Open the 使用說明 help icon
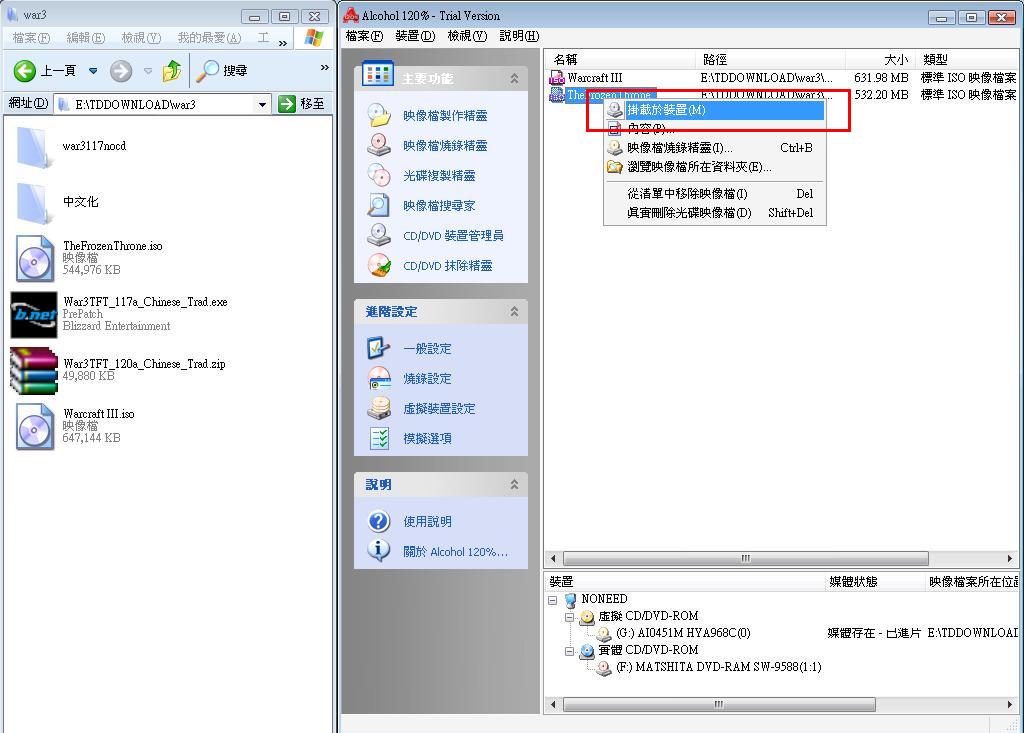Image resolution: width=1024 pixels, height=733 pixels. [379, 521]
